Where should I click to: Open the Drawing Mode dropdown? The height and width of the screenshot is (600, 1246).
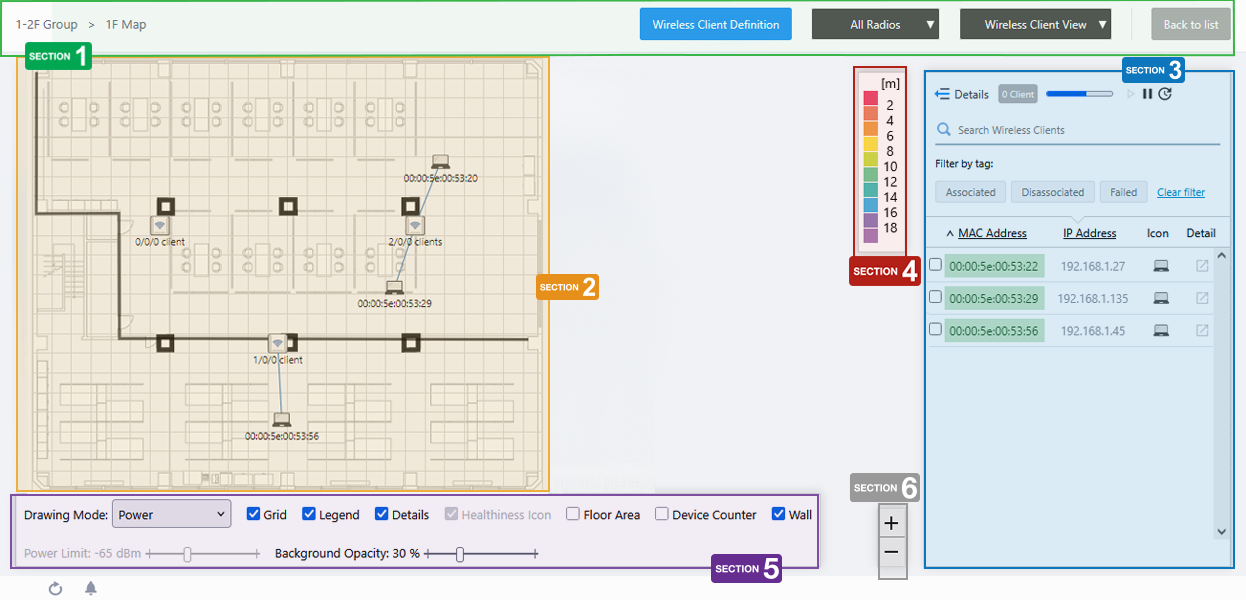pyautogui.click(x=171, y=515)
